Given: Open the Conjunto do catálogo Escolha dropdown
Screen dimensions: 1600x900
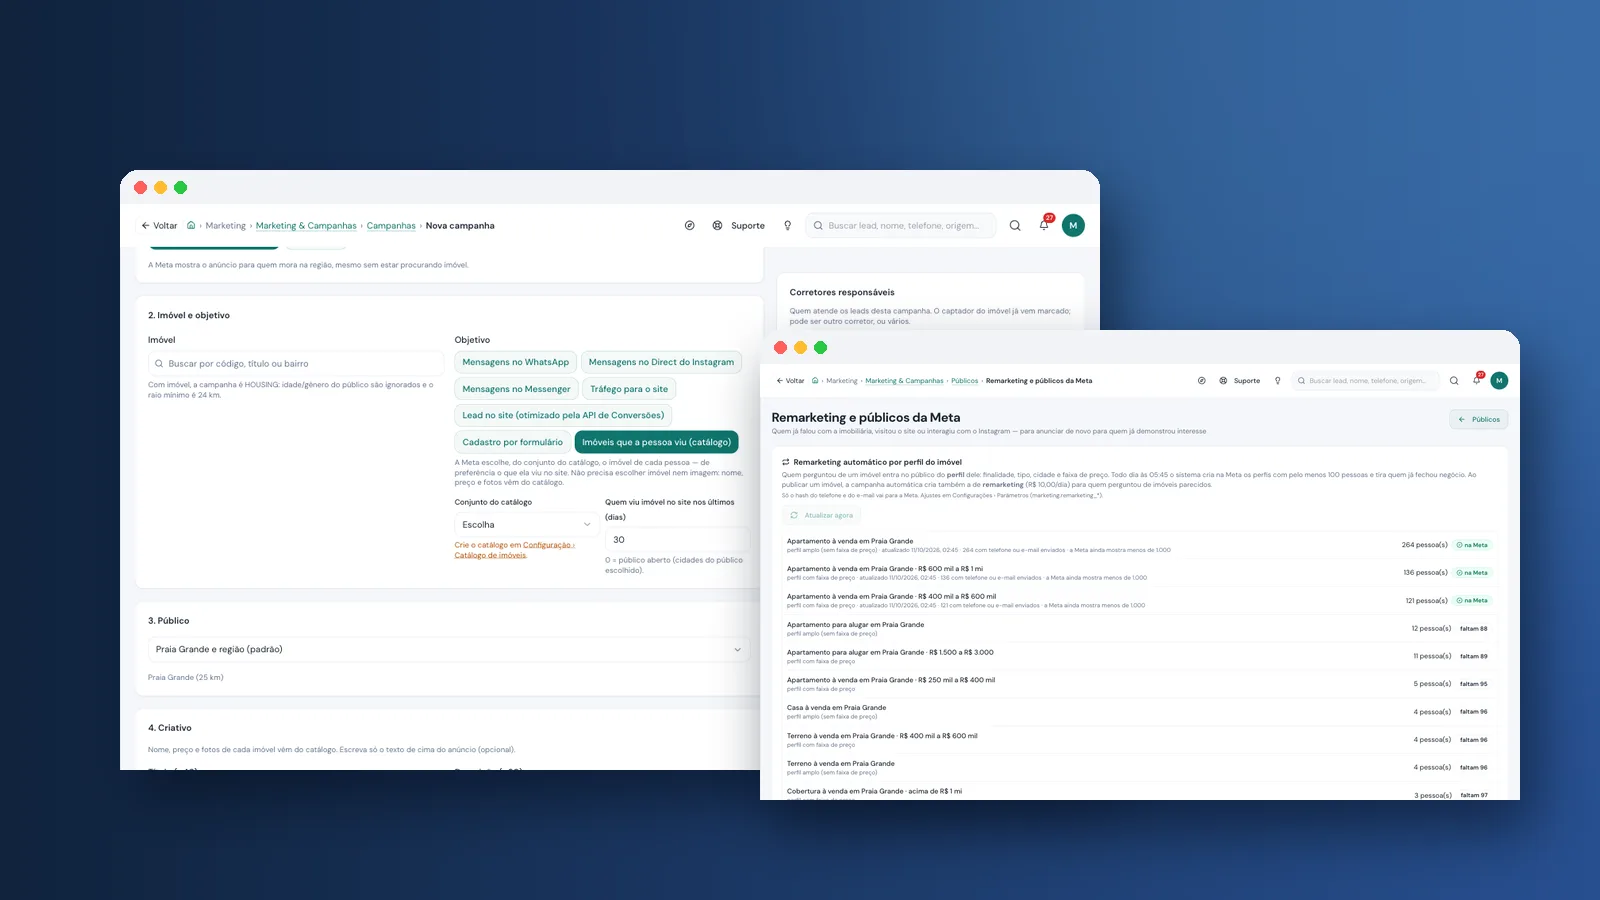Looking at the screenshot, I should 526,524.
